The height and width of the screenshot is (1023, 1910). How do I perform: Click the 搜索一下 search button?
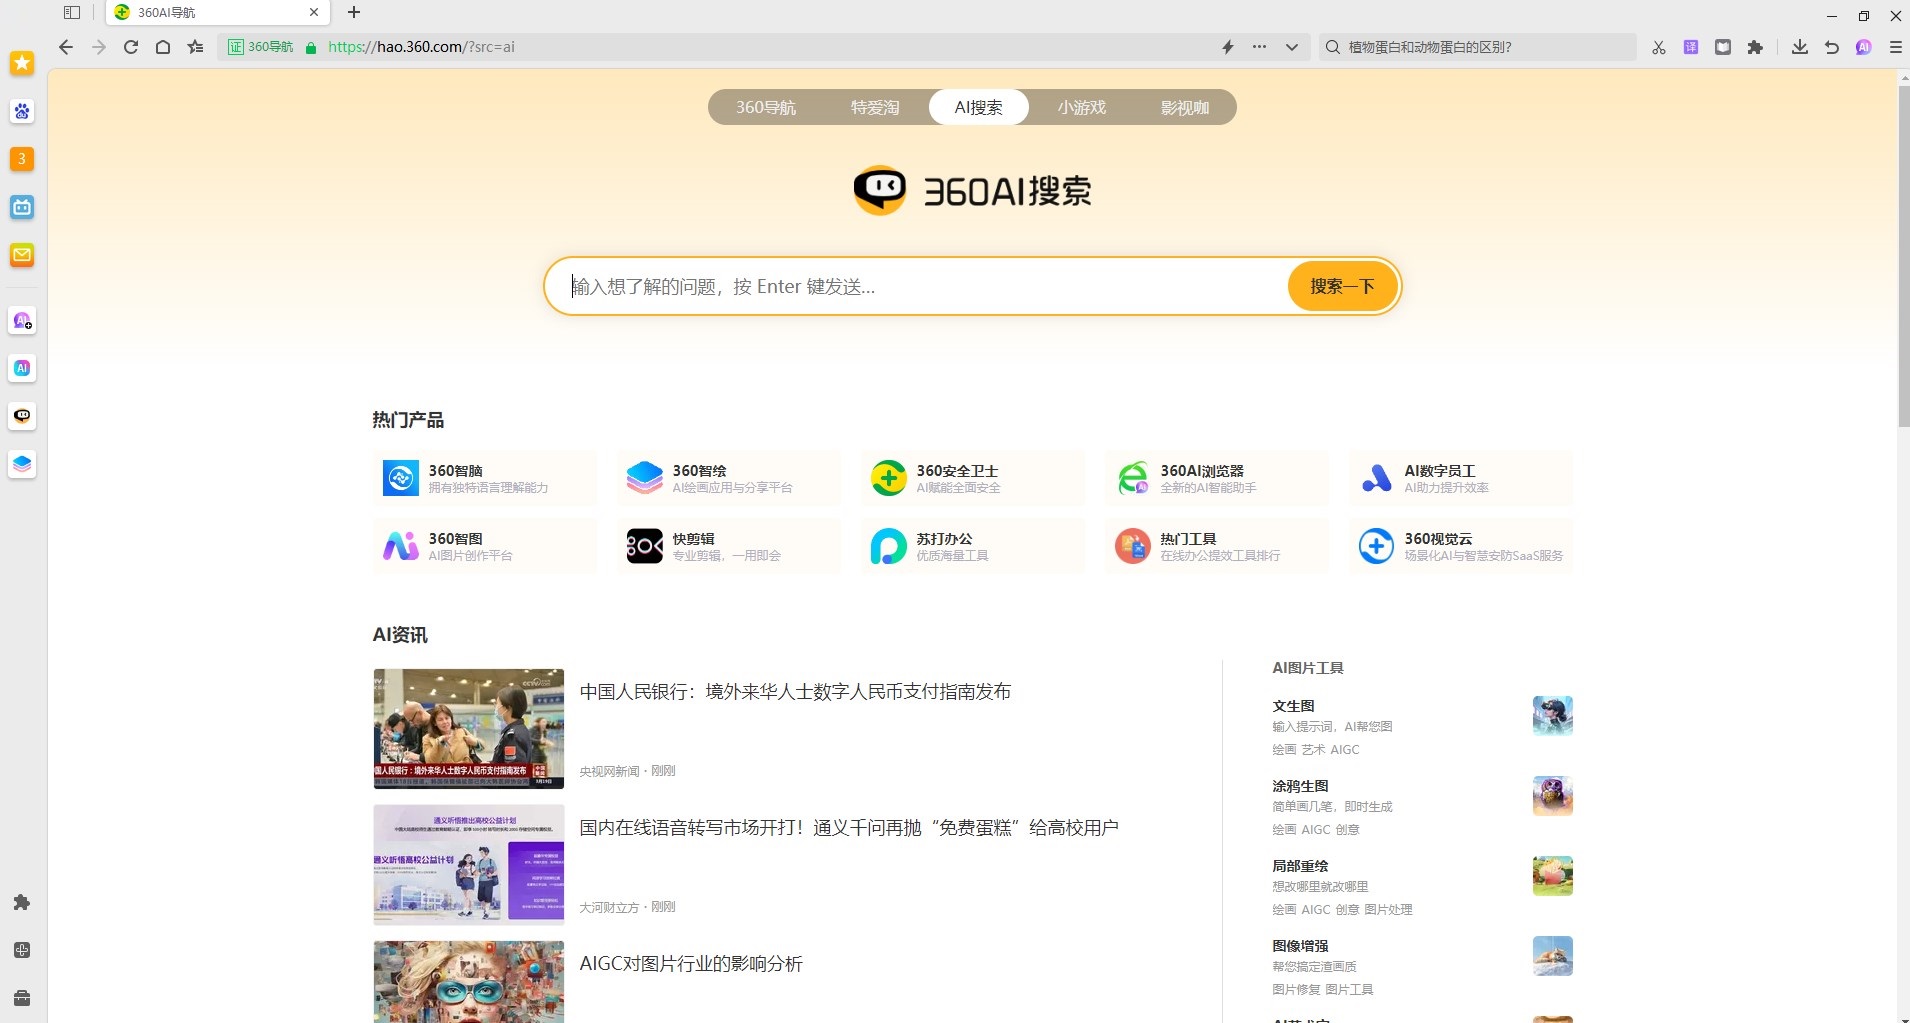point(1342,286)
